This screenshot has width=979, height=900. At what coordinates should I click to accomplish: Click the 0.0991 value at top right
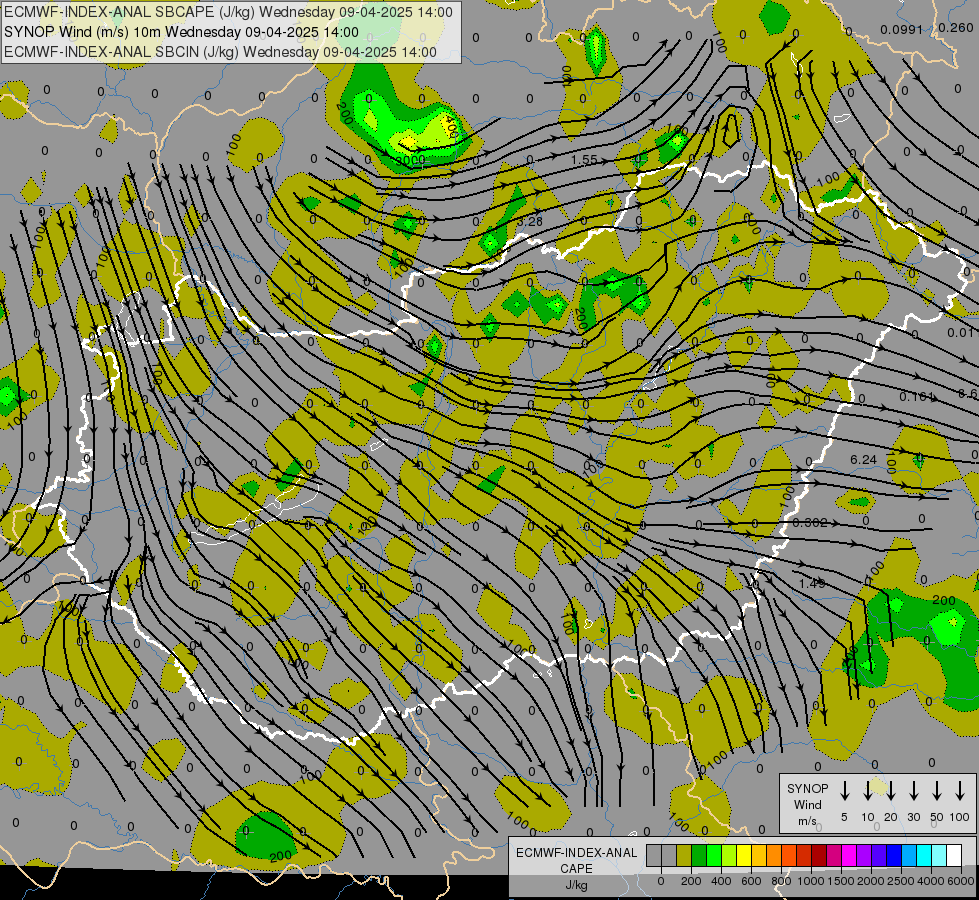(x=901, y=30)
